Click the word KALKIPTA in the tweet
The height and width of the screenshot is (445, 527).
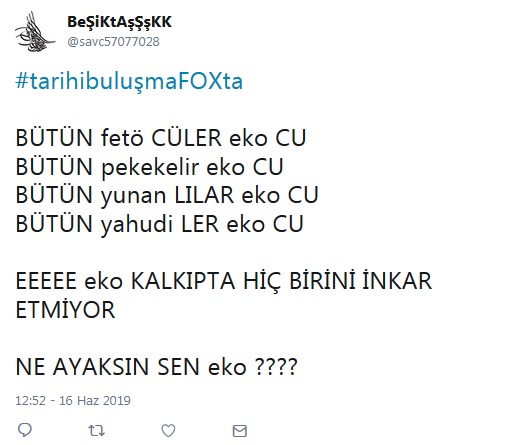pos(183,281)
